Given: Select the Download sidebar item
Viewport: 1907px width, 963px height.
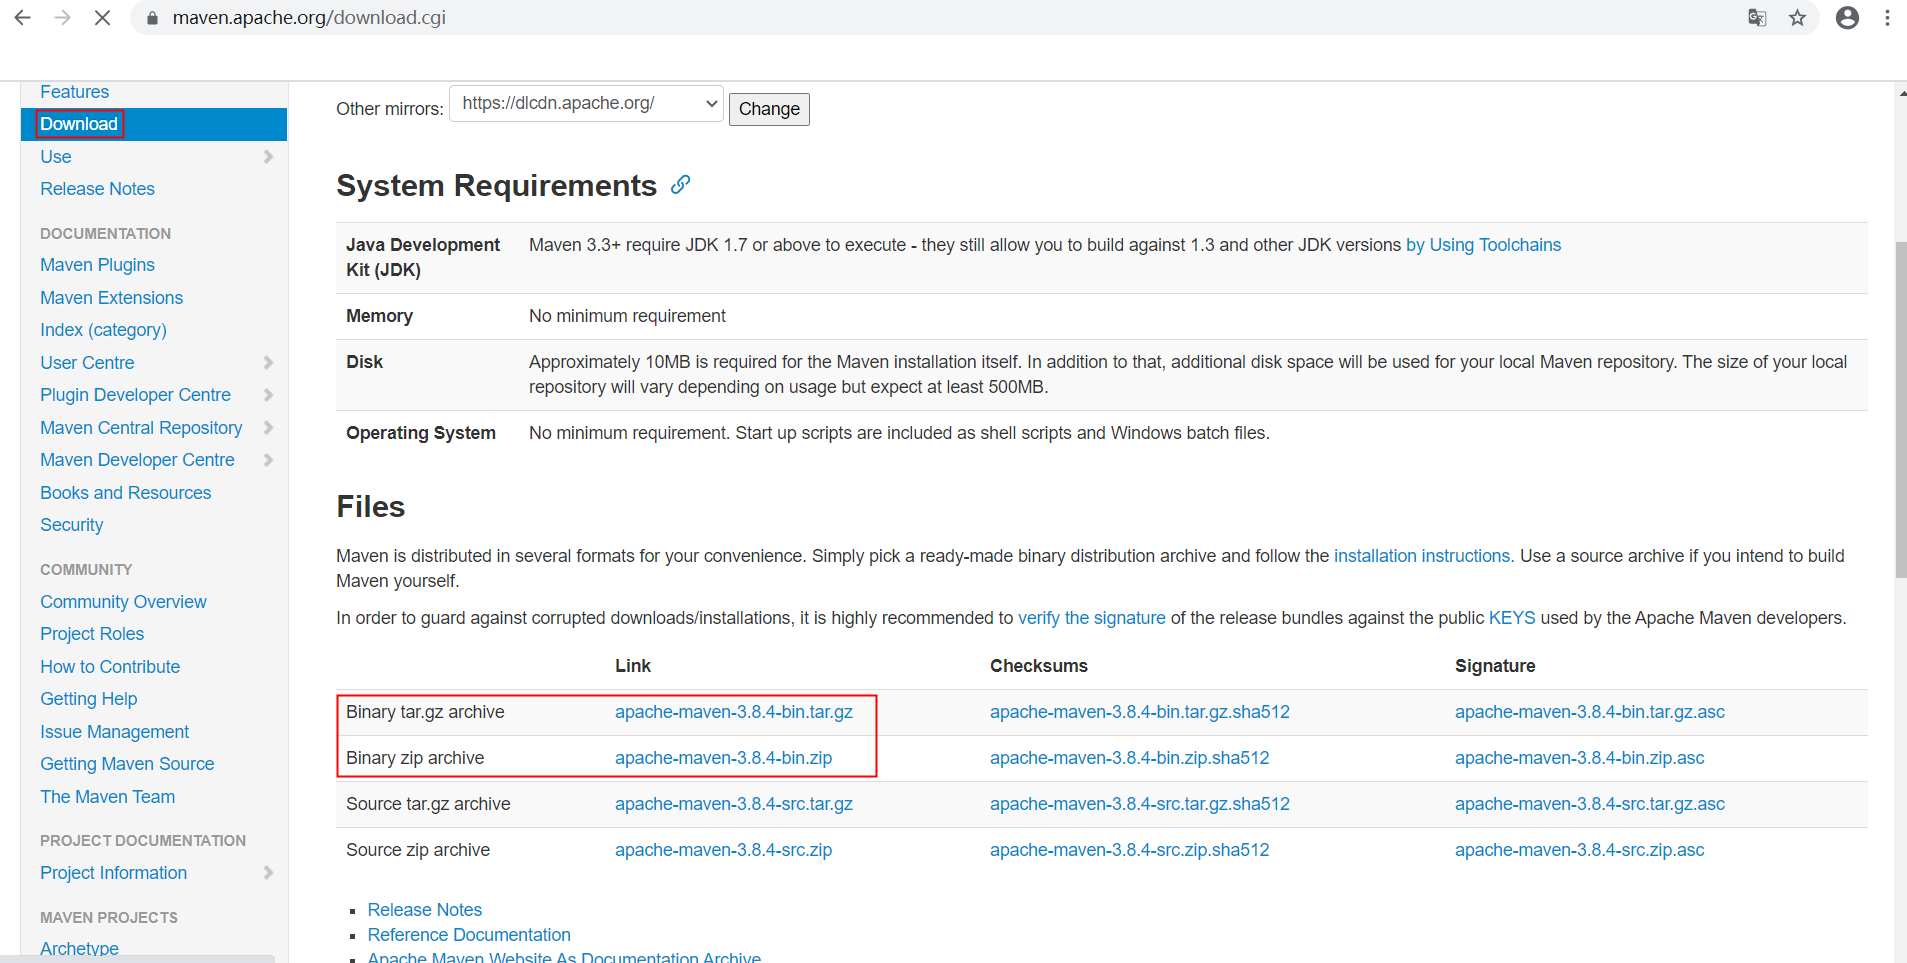Looking at the screenshot, I should [x=79, y=124].
